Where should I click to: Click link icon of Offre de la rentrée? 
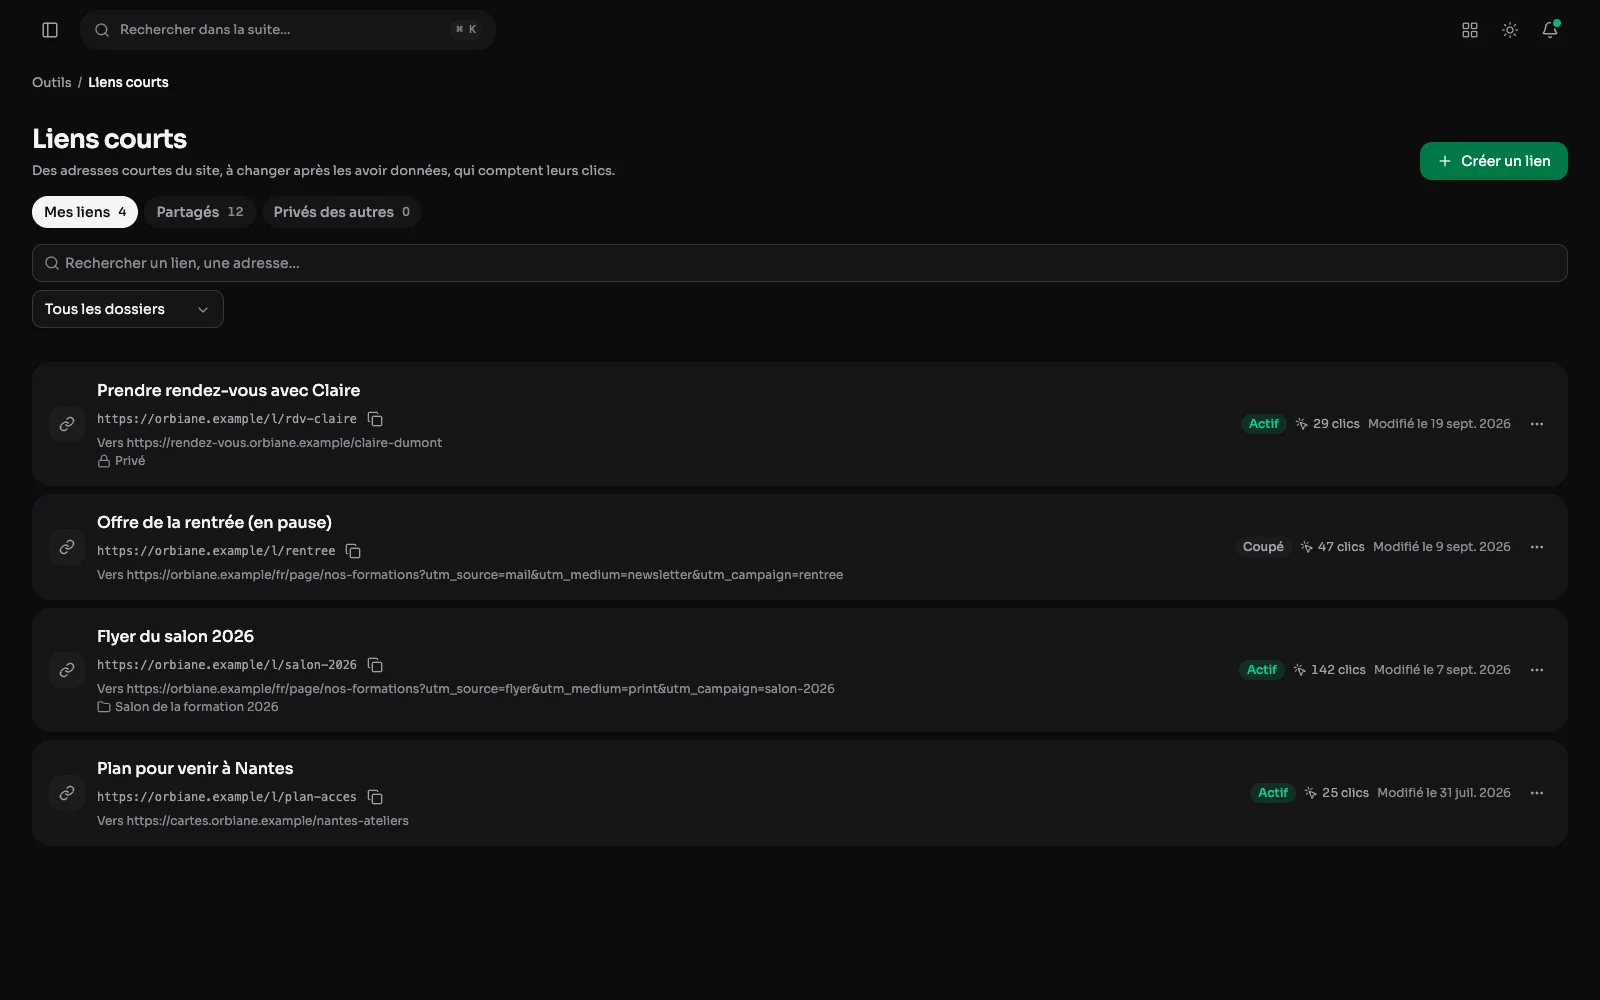point(67,547)
